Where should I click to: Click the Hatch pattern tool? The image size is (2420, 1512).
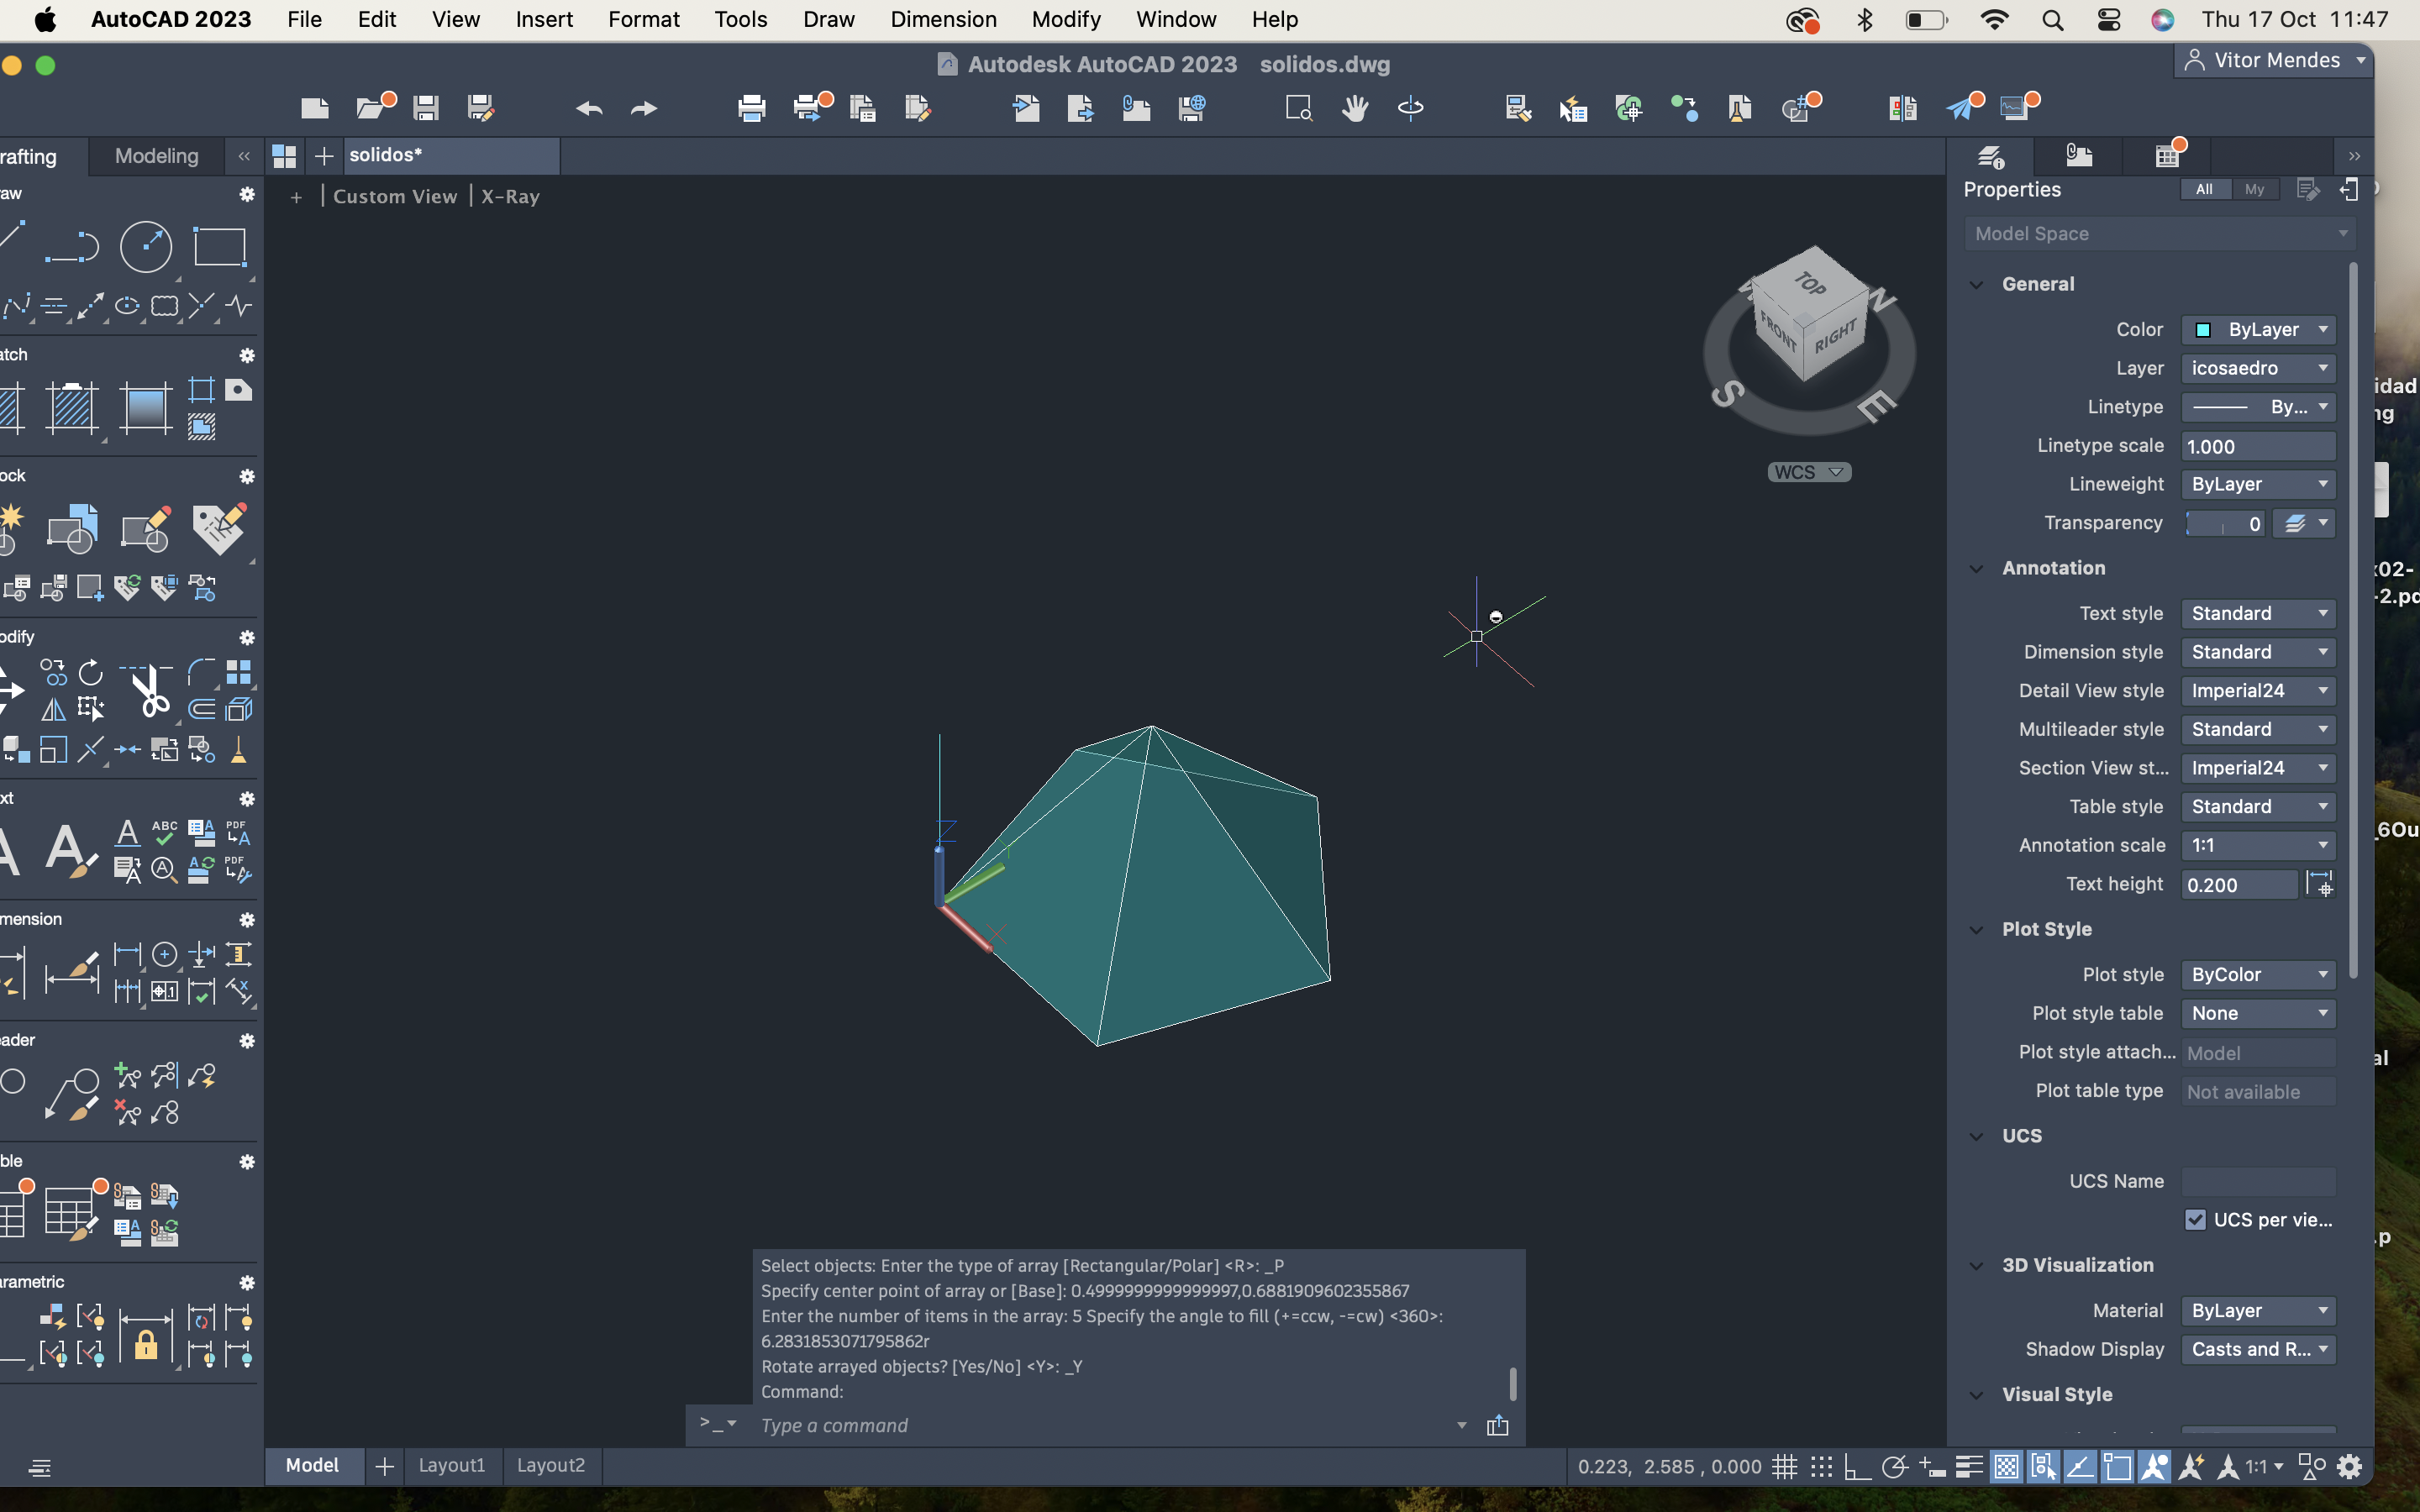72,408
